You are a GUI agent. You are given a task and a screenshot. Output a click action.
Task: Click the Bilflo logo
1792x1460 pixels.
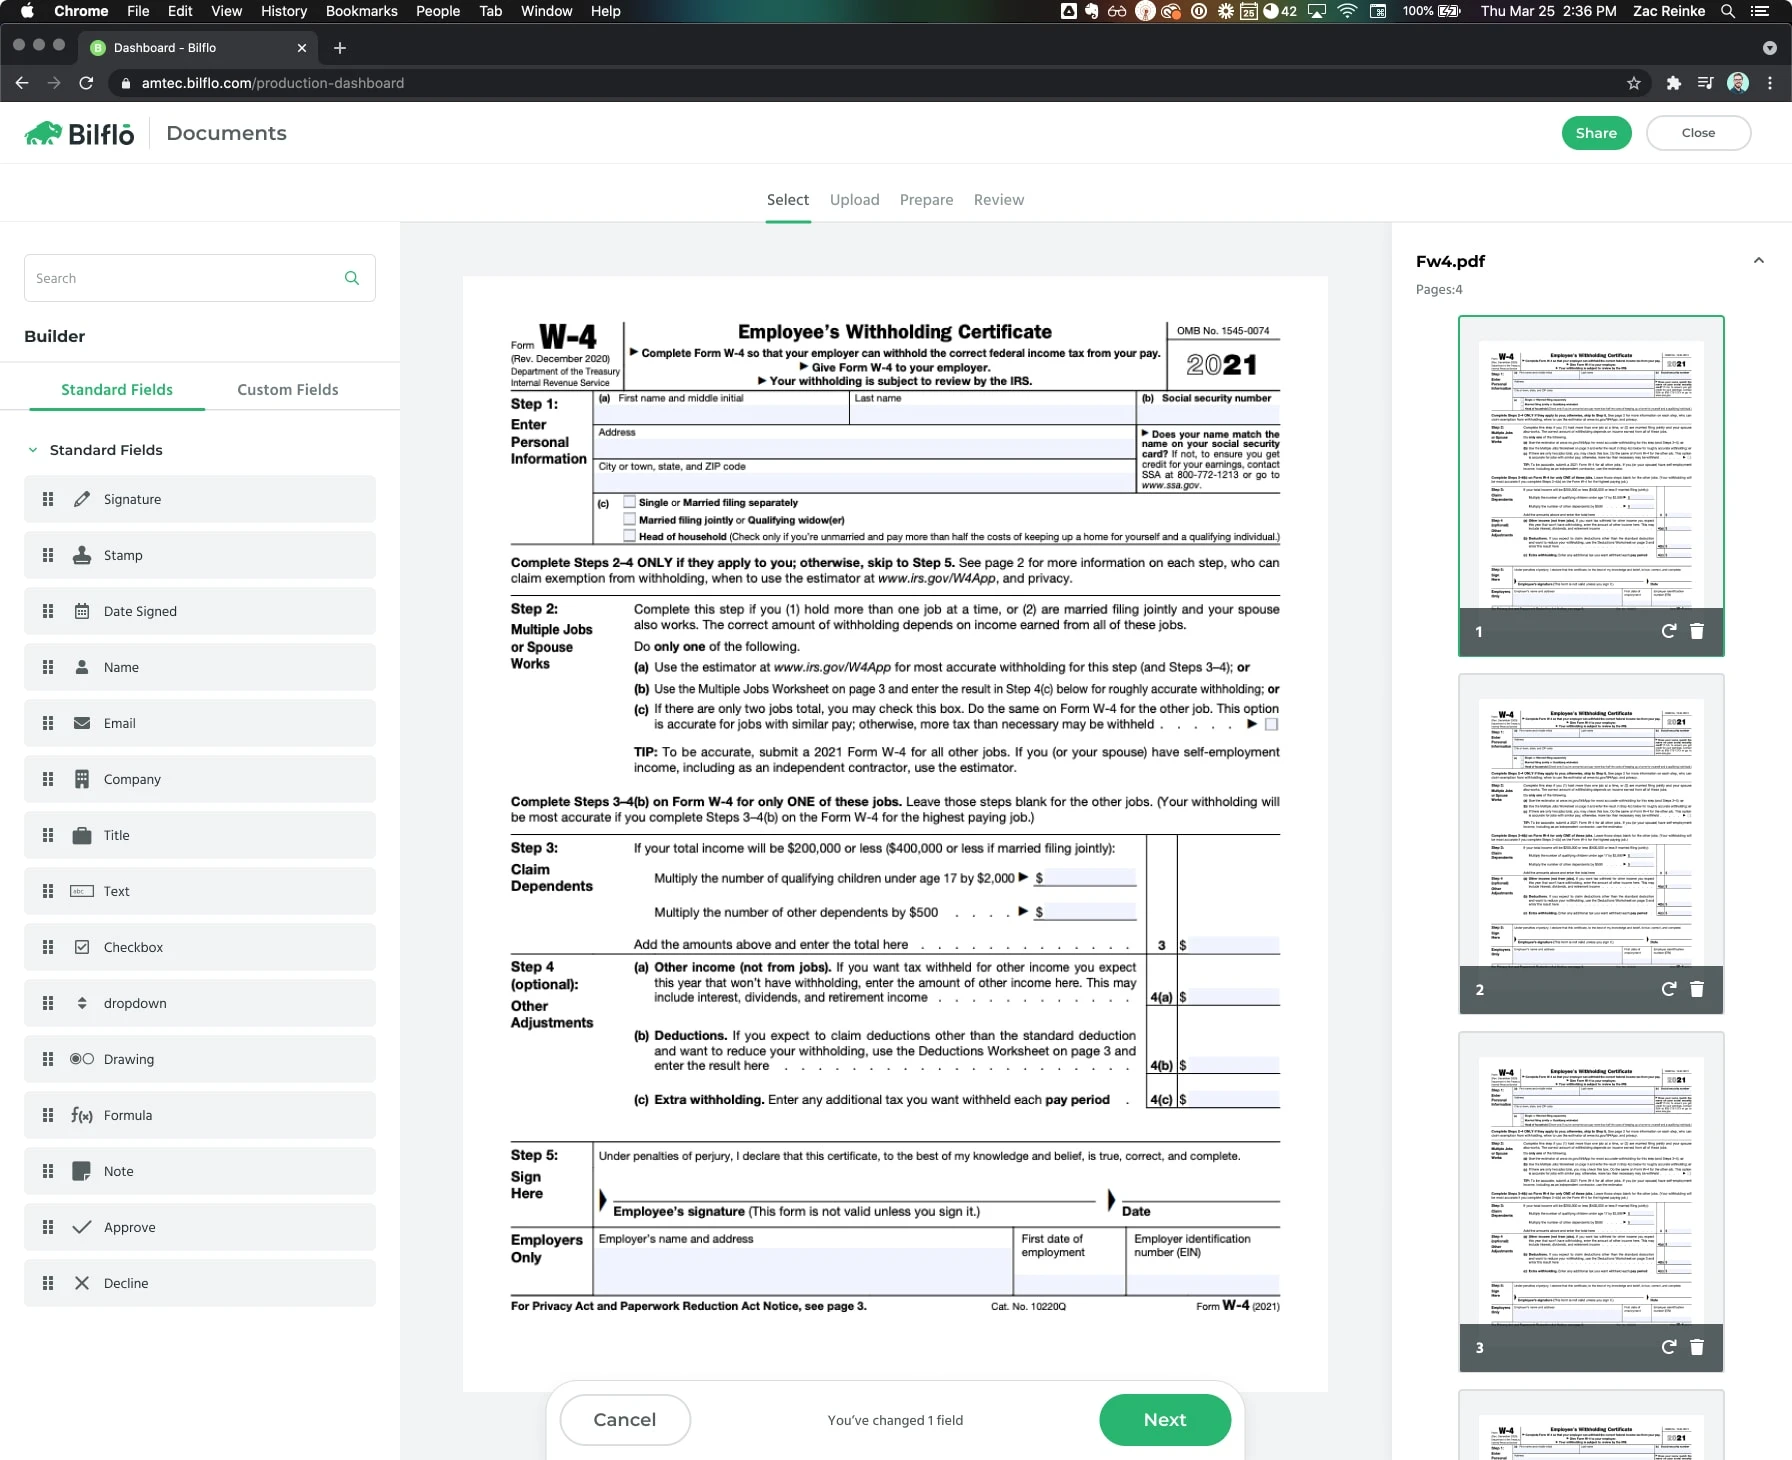point(79,133)
